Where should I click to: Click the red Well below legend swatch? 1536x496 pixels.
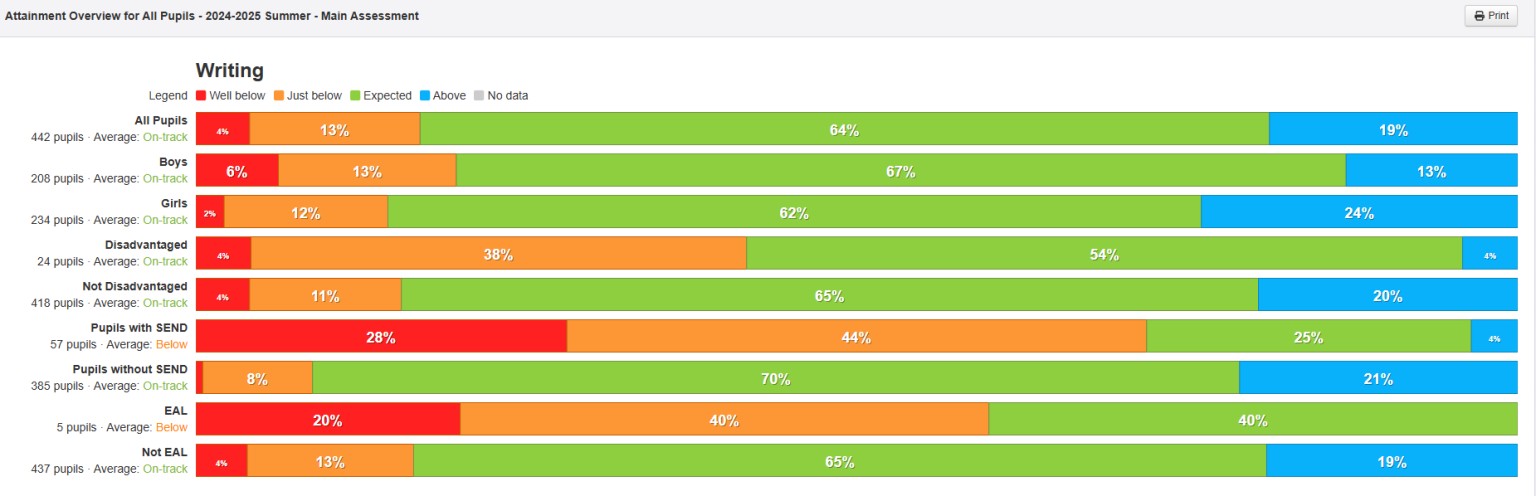coord(201,96)
